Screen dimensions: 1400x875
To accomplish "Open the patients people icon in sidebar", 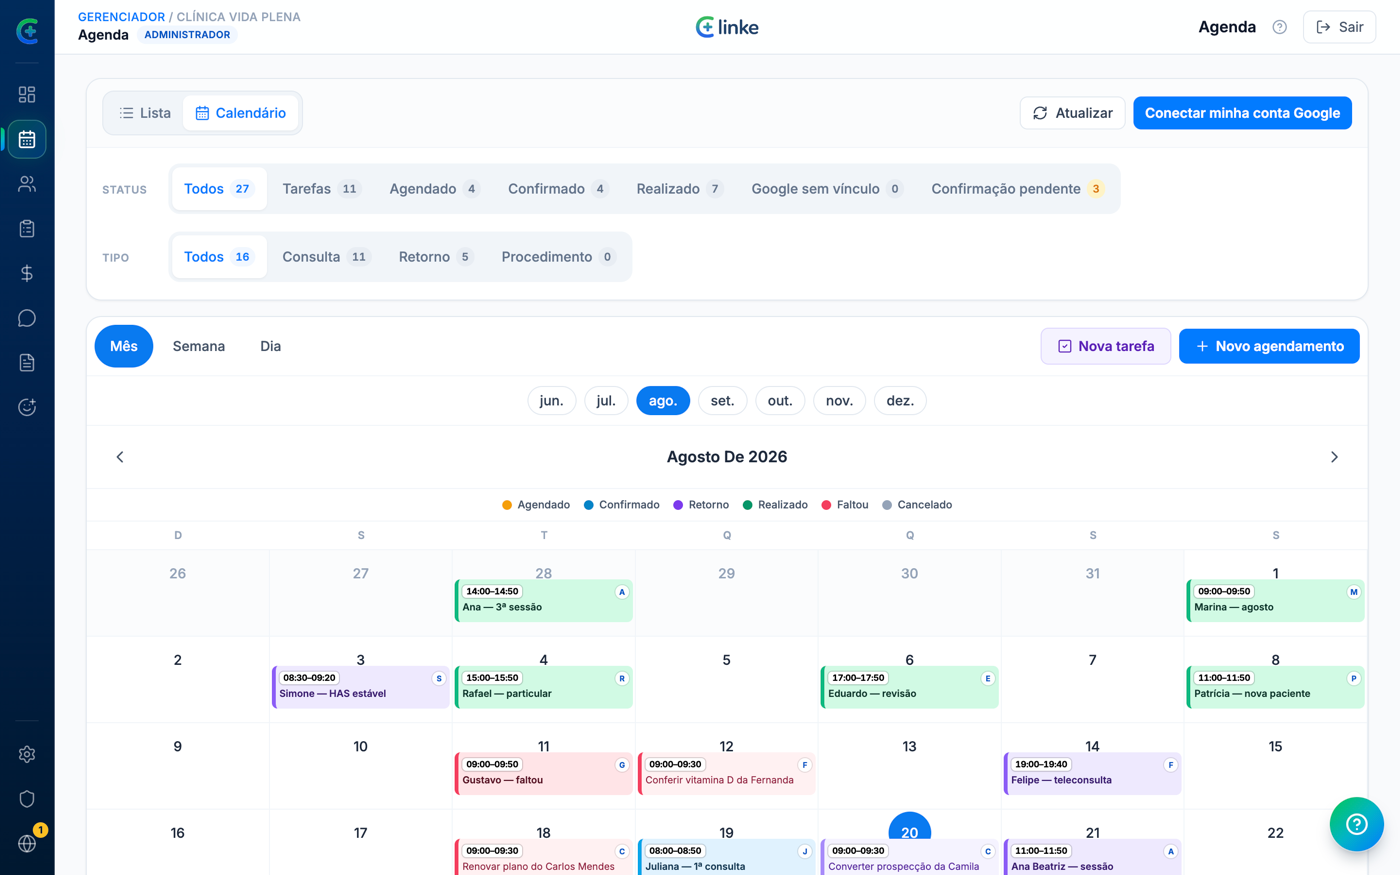I will point(27,184).
